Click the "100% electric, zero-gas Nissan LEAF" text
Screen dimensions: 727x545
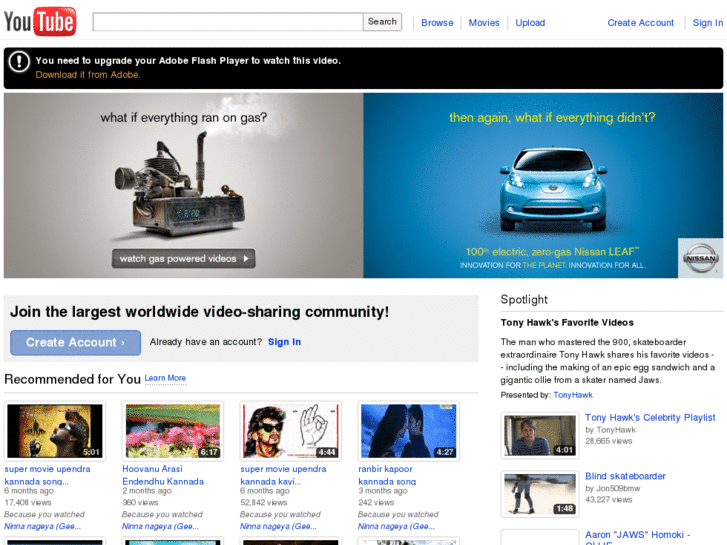pos(552,252)
